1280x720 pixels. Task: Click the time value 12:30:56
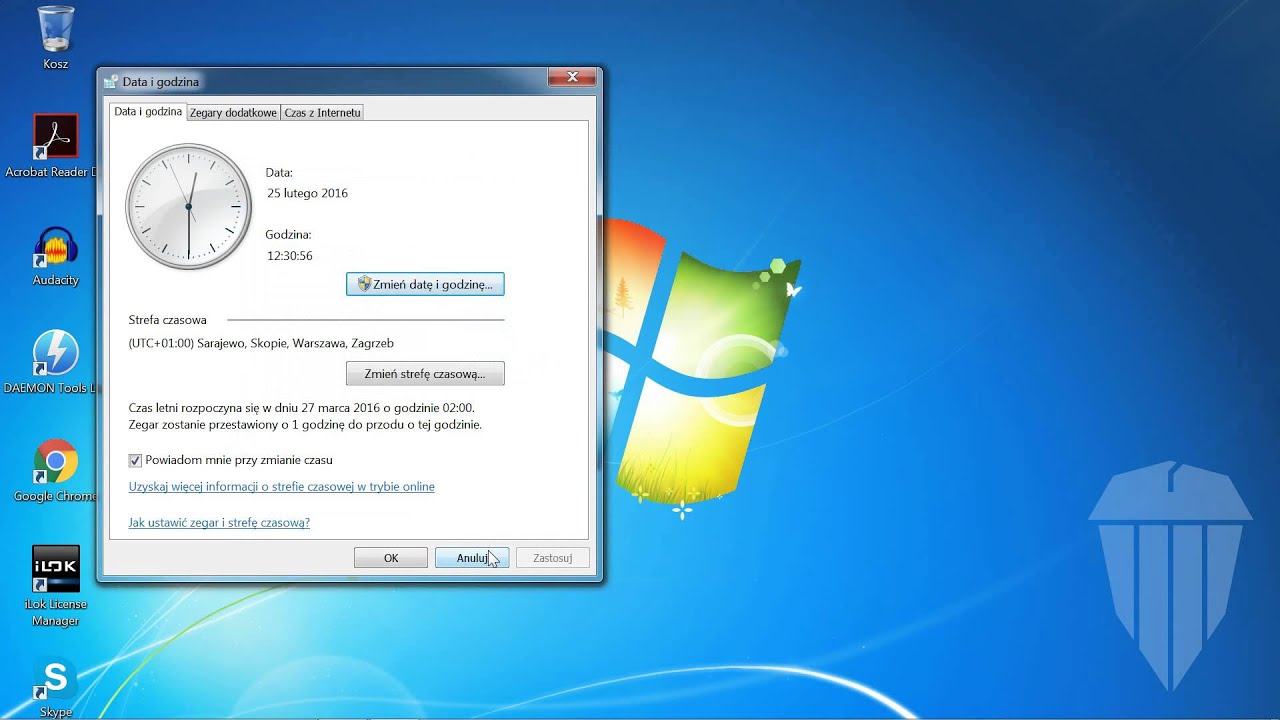290,256
